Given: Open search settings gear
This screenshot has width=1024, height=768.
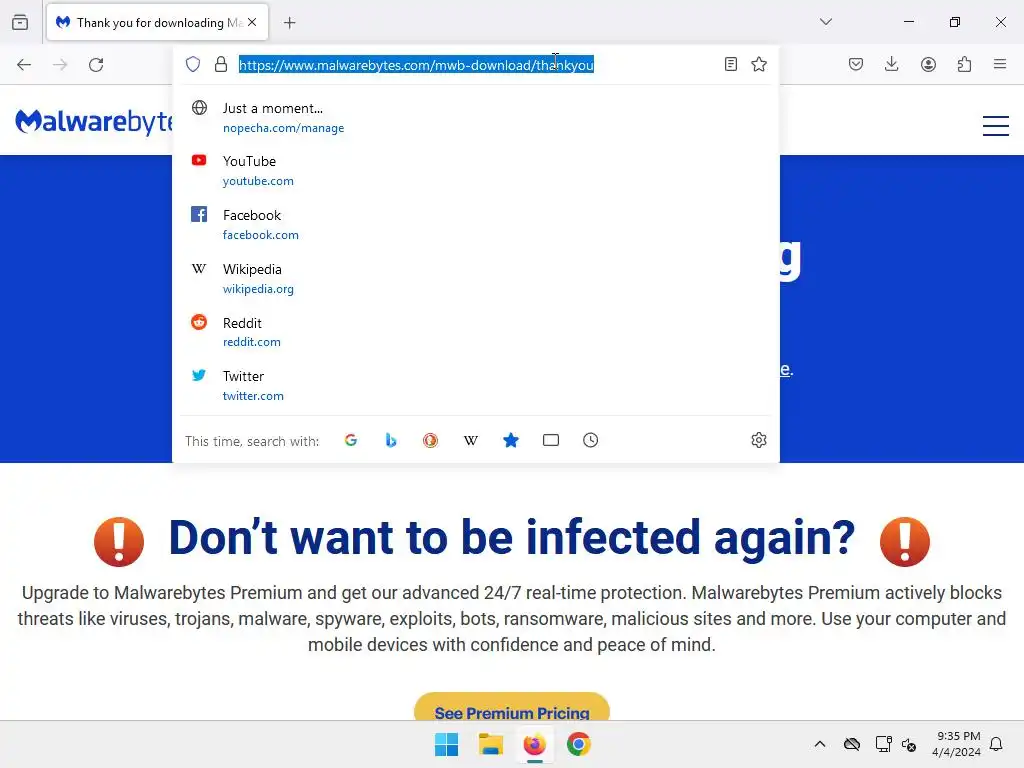Looking at the screenshot, I should pyautogui.click(x=758, y=440).
